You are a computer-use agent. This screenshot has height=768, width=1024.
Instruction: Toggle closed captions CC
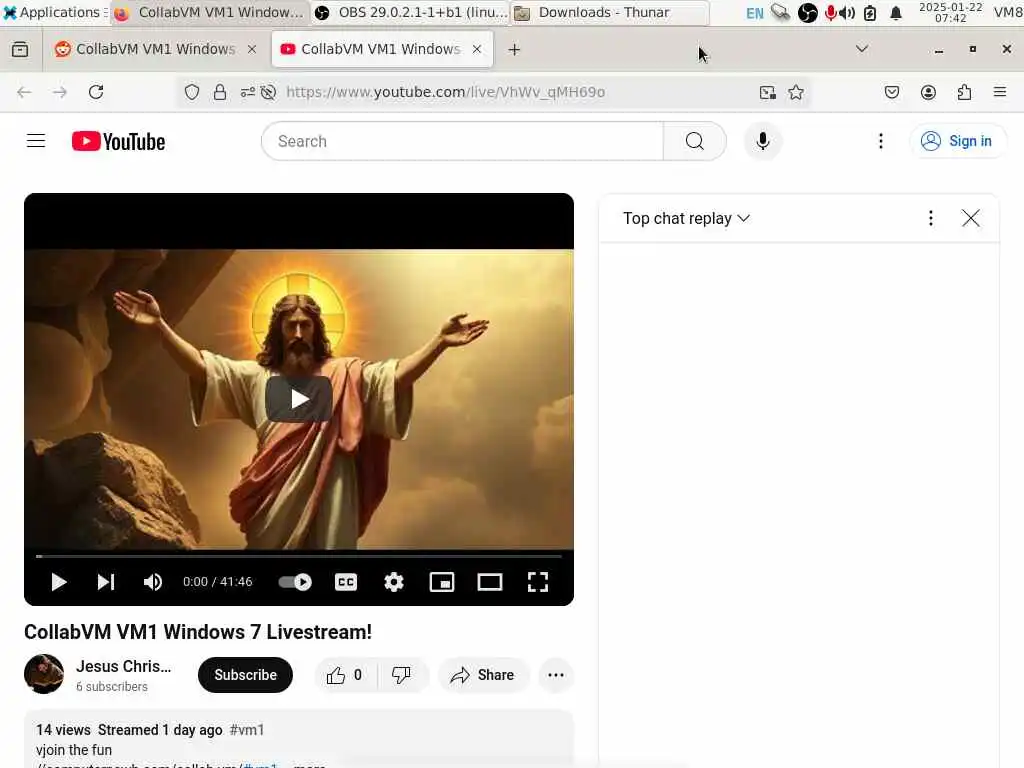345,582
